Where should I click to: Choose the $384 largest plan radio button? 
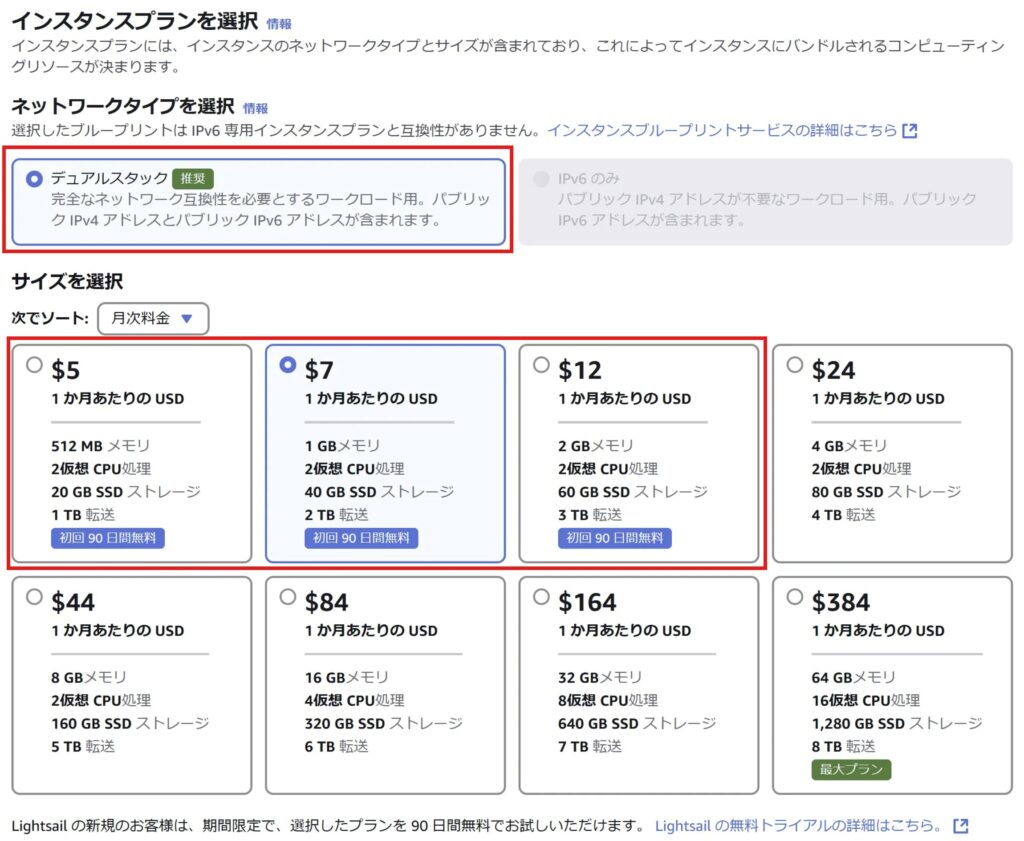pos(795,597)
